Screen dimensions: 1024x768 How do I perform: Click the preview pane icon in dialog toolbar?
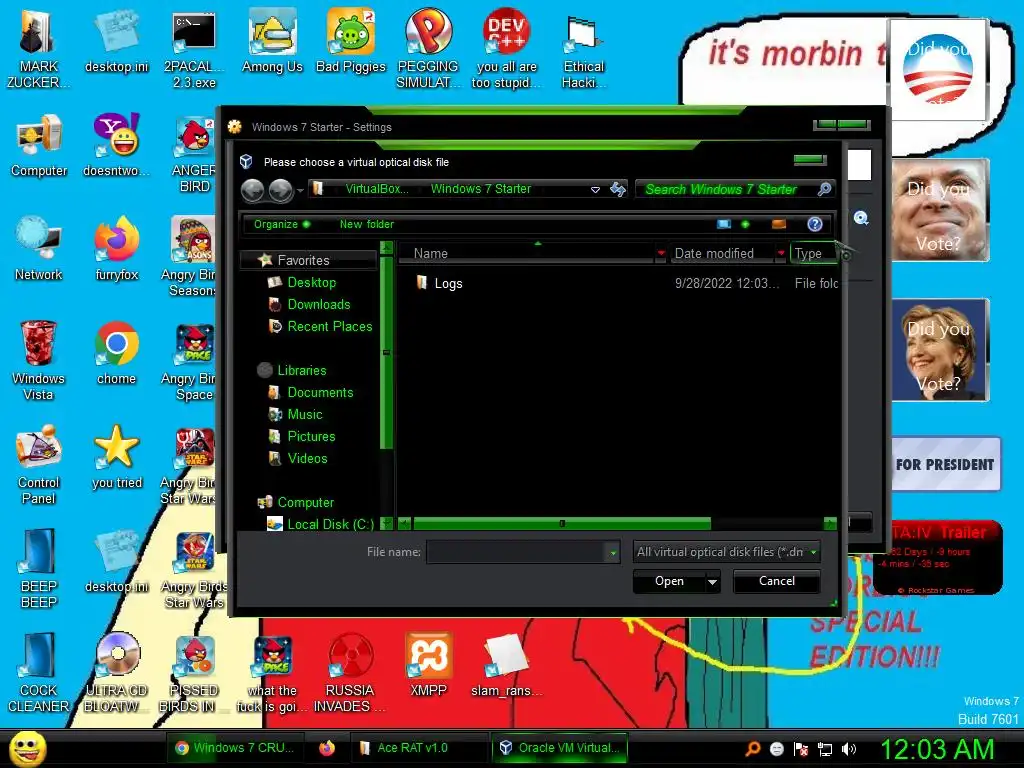(779, 224)
